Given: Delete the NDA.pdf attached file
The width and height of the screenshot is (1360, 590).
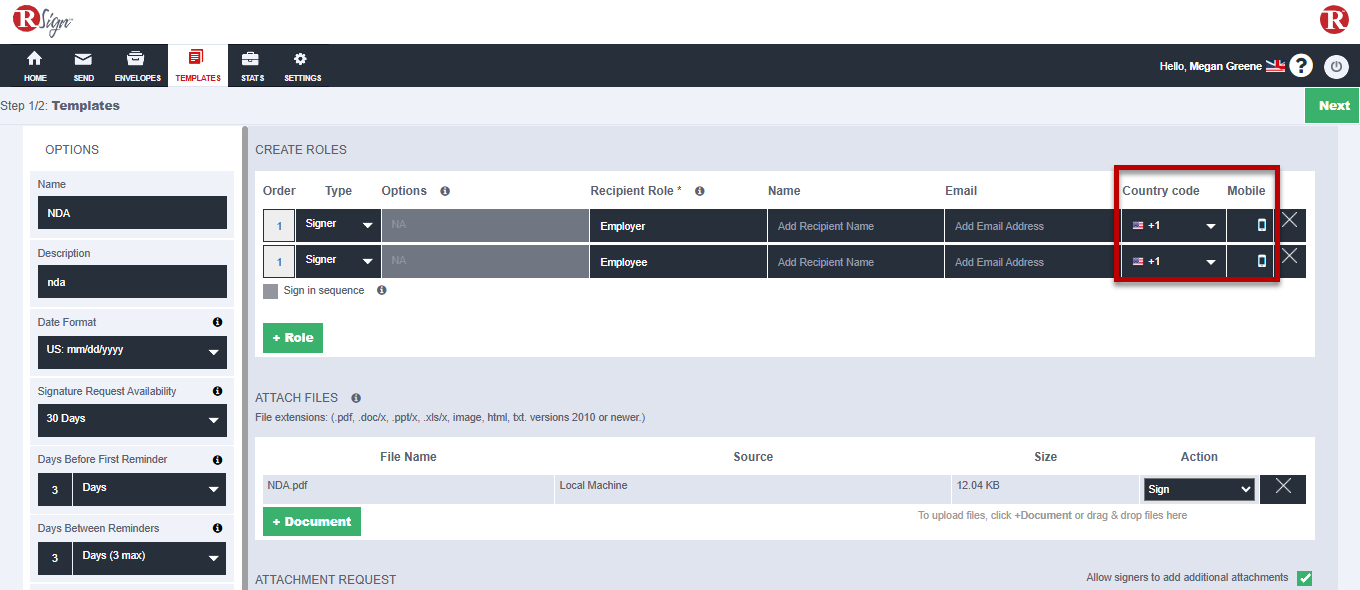Looking at the screenshot, I should 1283,487.
